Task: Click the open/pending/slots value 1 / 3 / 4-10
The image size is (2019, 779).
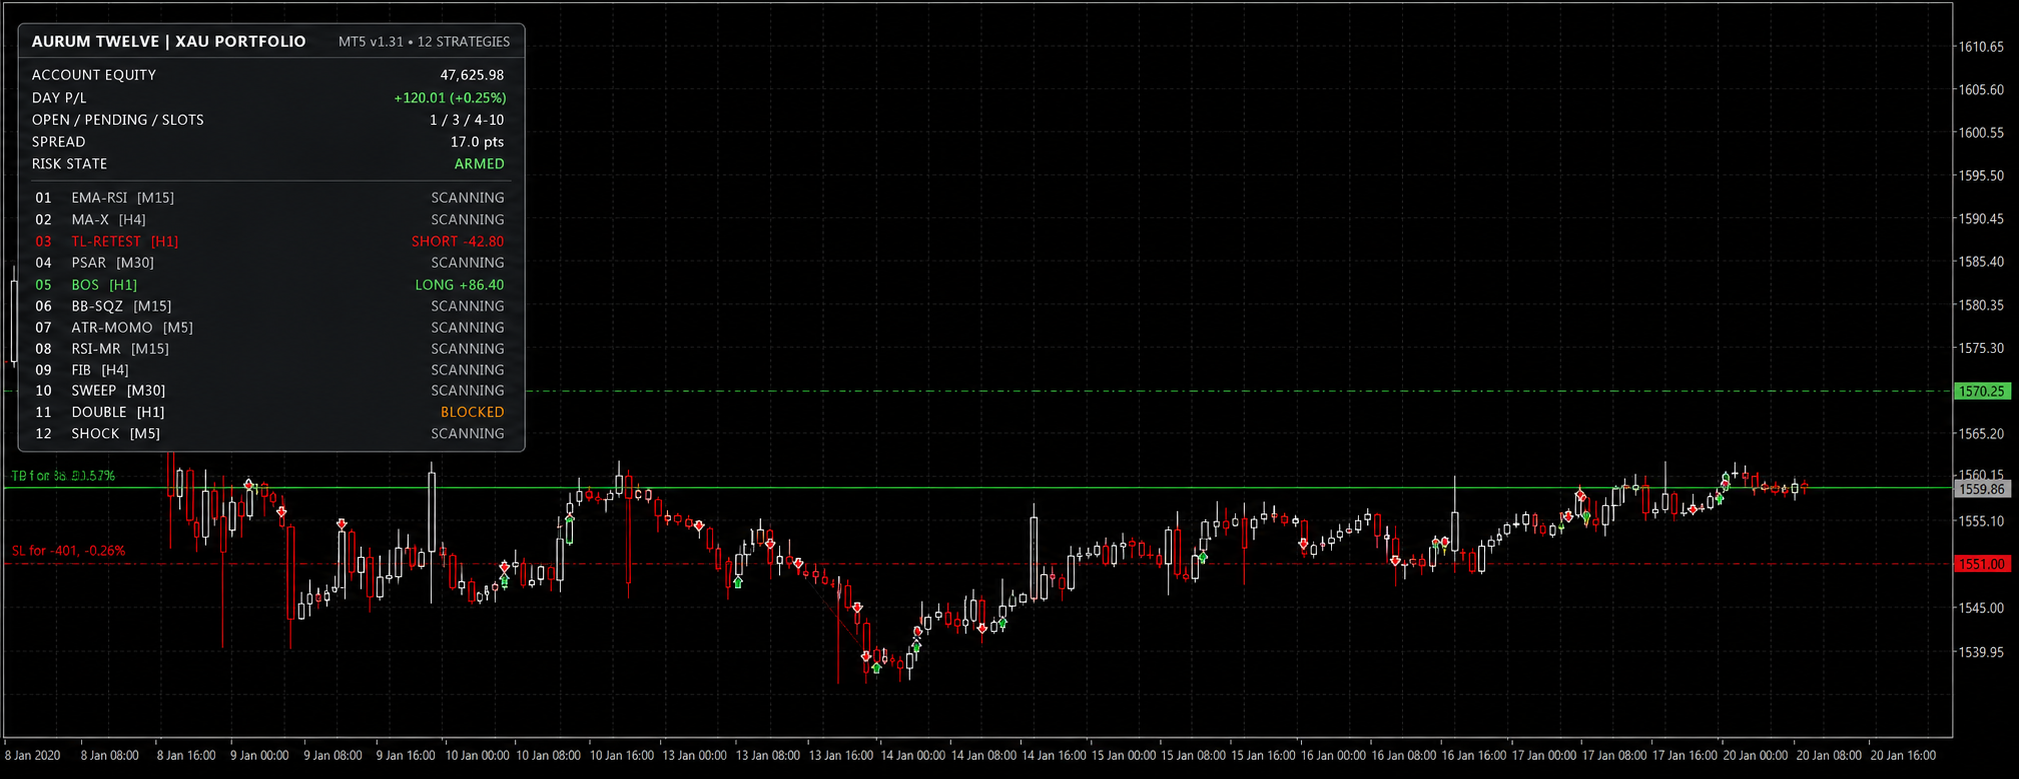Action: tap(467, 120)
